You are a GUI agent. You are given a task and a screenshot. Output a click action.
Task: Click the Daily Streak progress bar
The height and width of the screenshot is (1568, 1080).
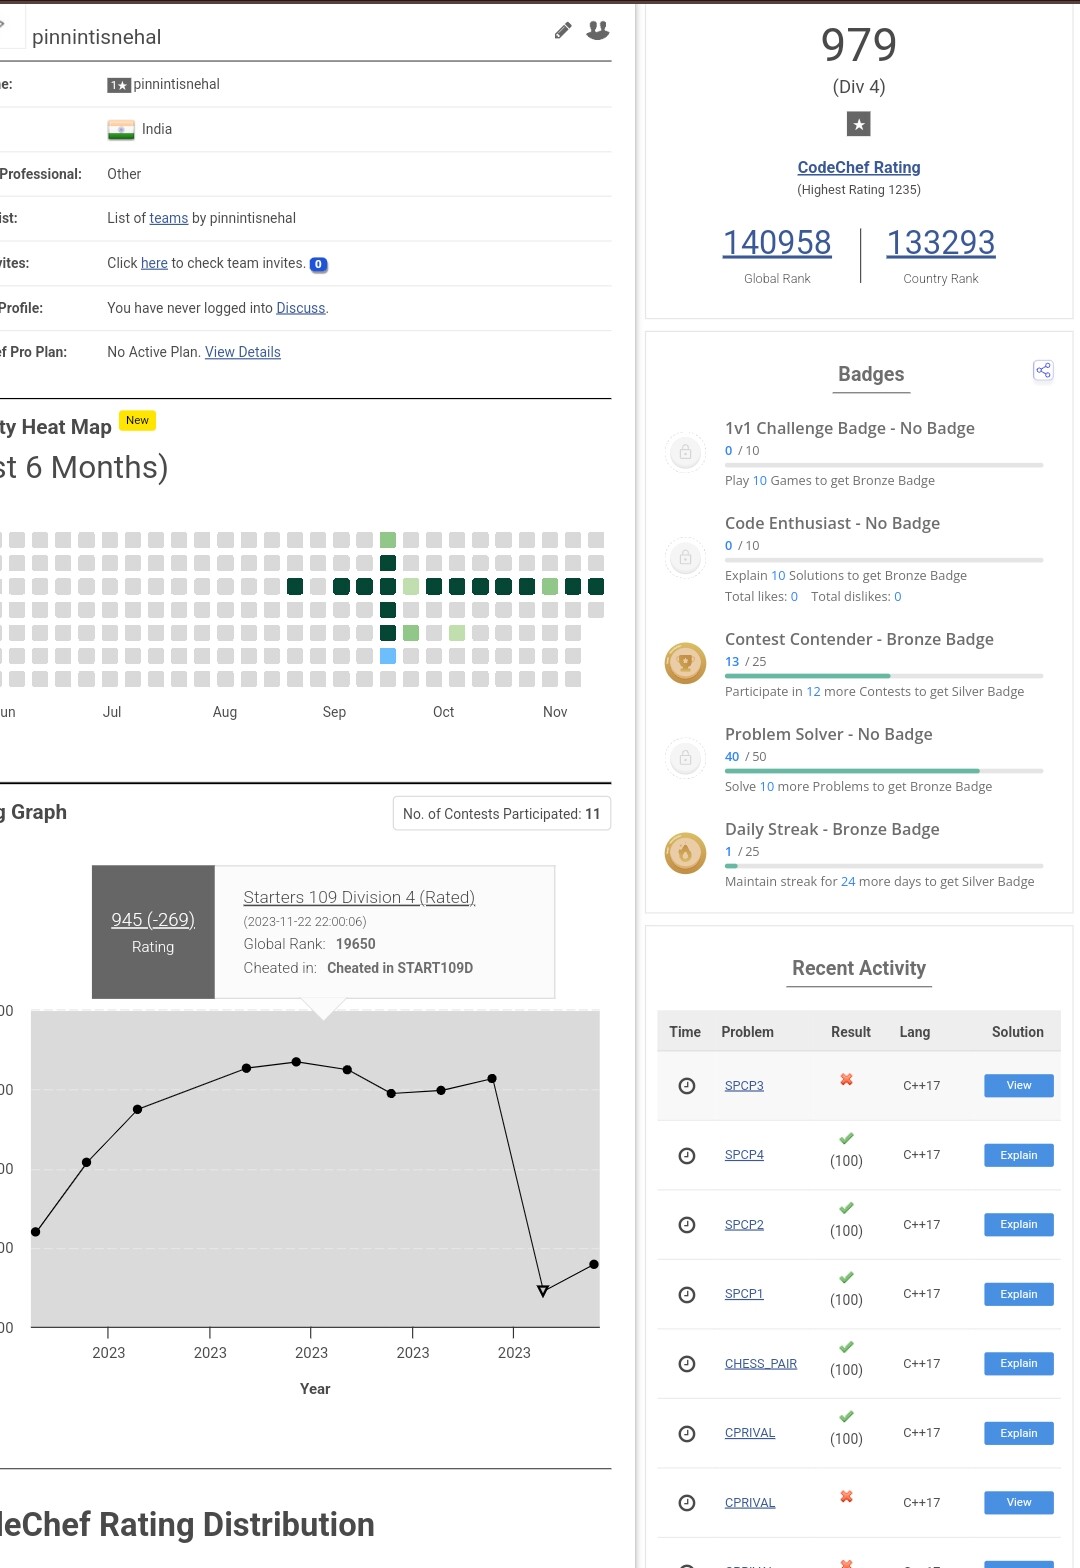pos(884,866)
